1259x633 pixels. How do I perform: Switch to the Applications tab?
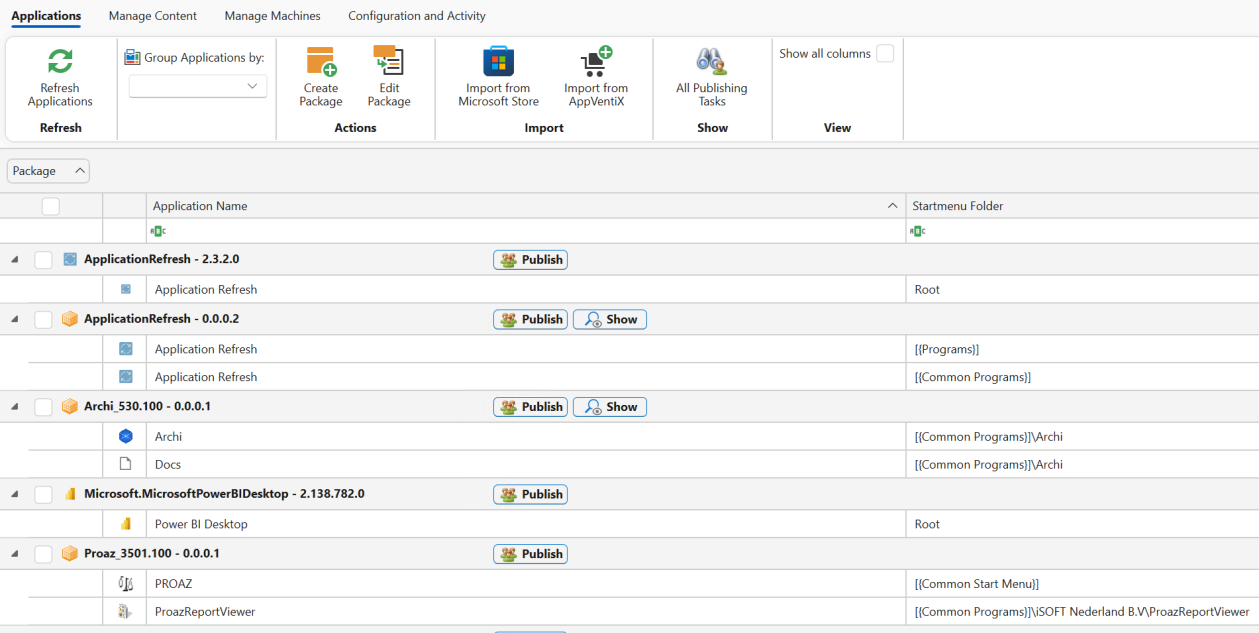pos(46,16)
